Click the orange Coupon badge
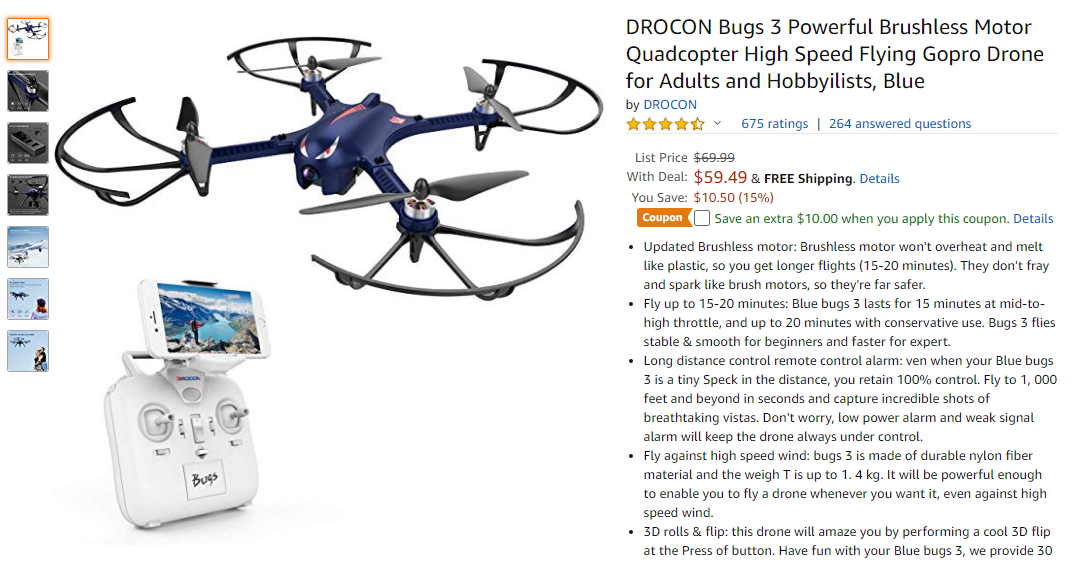Image resolution: width=1074 pixels, height=563 pixels. click(x=663, y=218)
